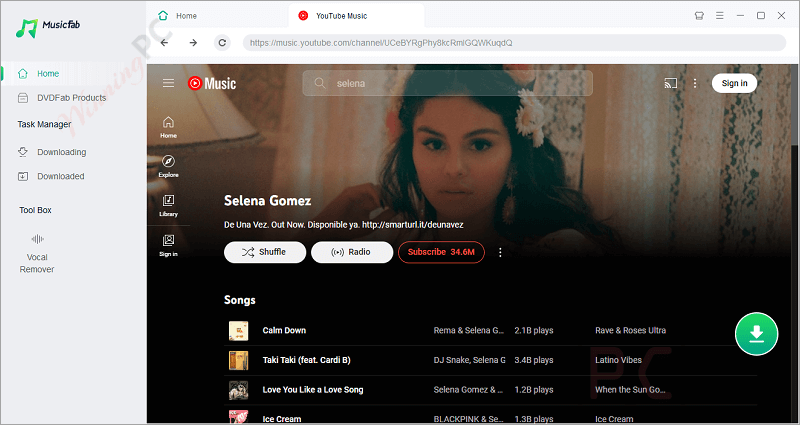This screenshot has width=800, height=425.
Task: Go back in the browser
Action: click(x=164, y=43)
